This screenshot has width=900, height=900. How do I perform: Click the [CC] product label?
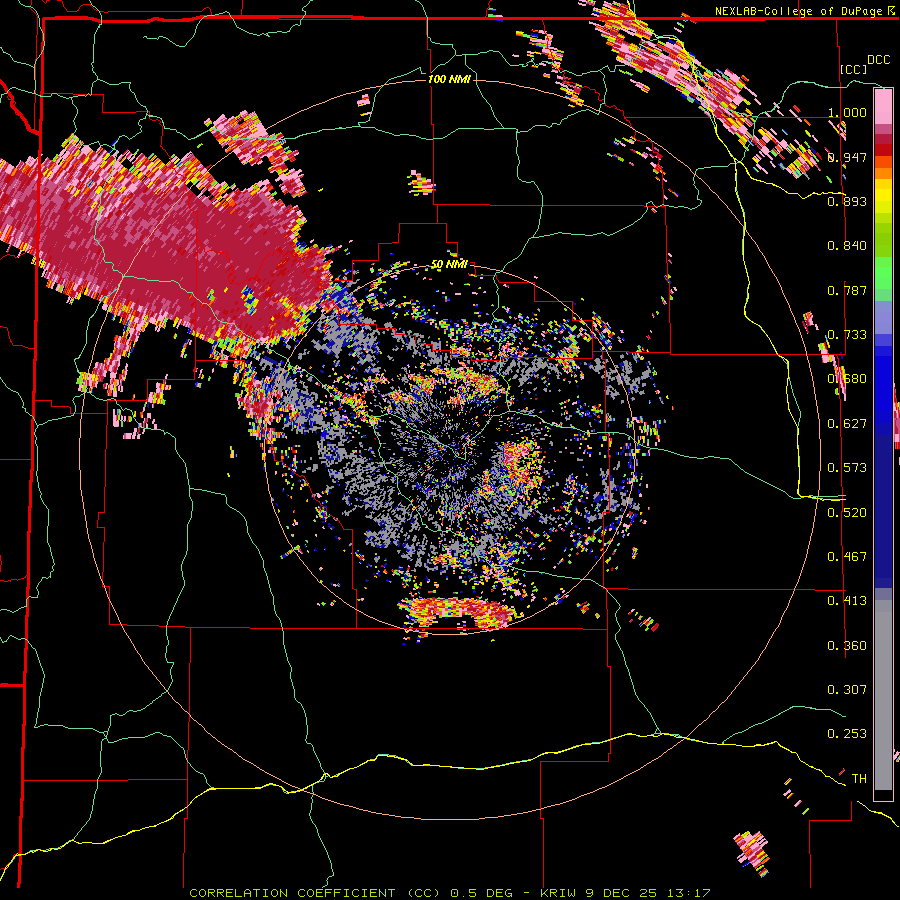click(x=854, y=69)
